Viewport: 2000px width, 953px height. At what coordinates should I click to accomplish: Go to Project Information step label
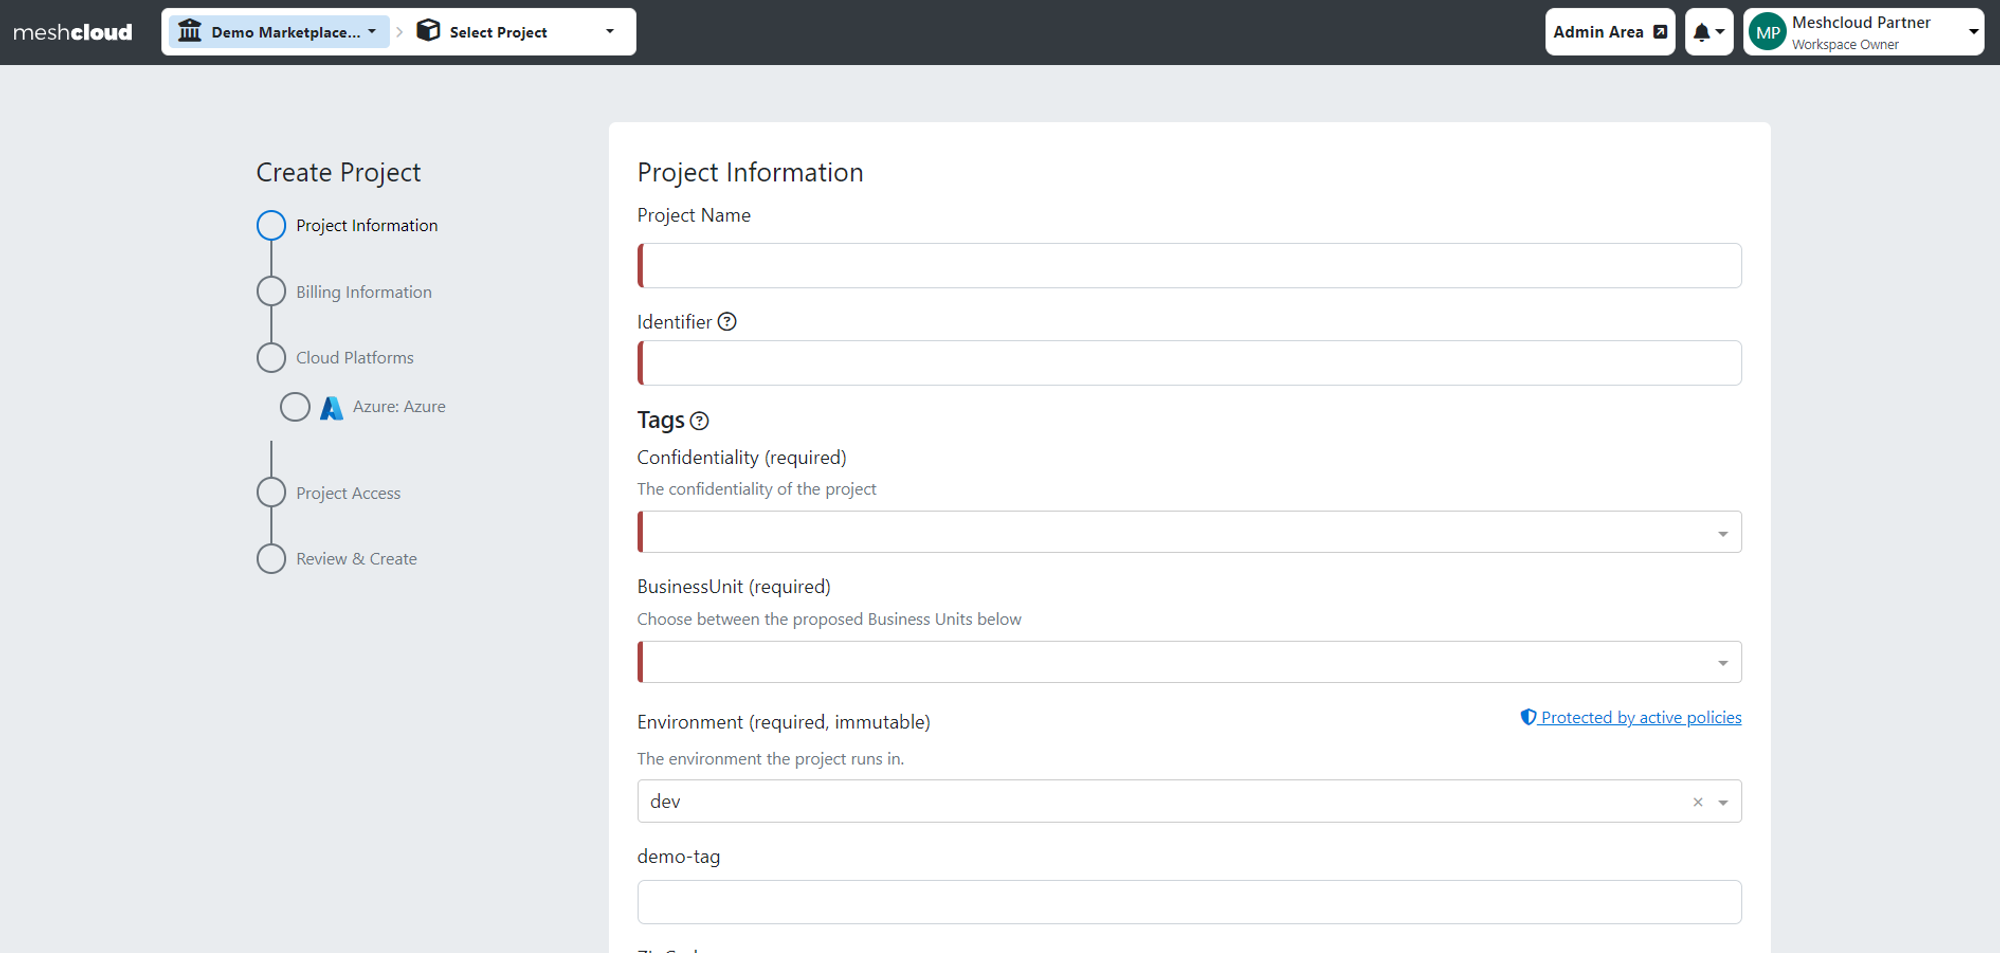[x=367, y=226]
